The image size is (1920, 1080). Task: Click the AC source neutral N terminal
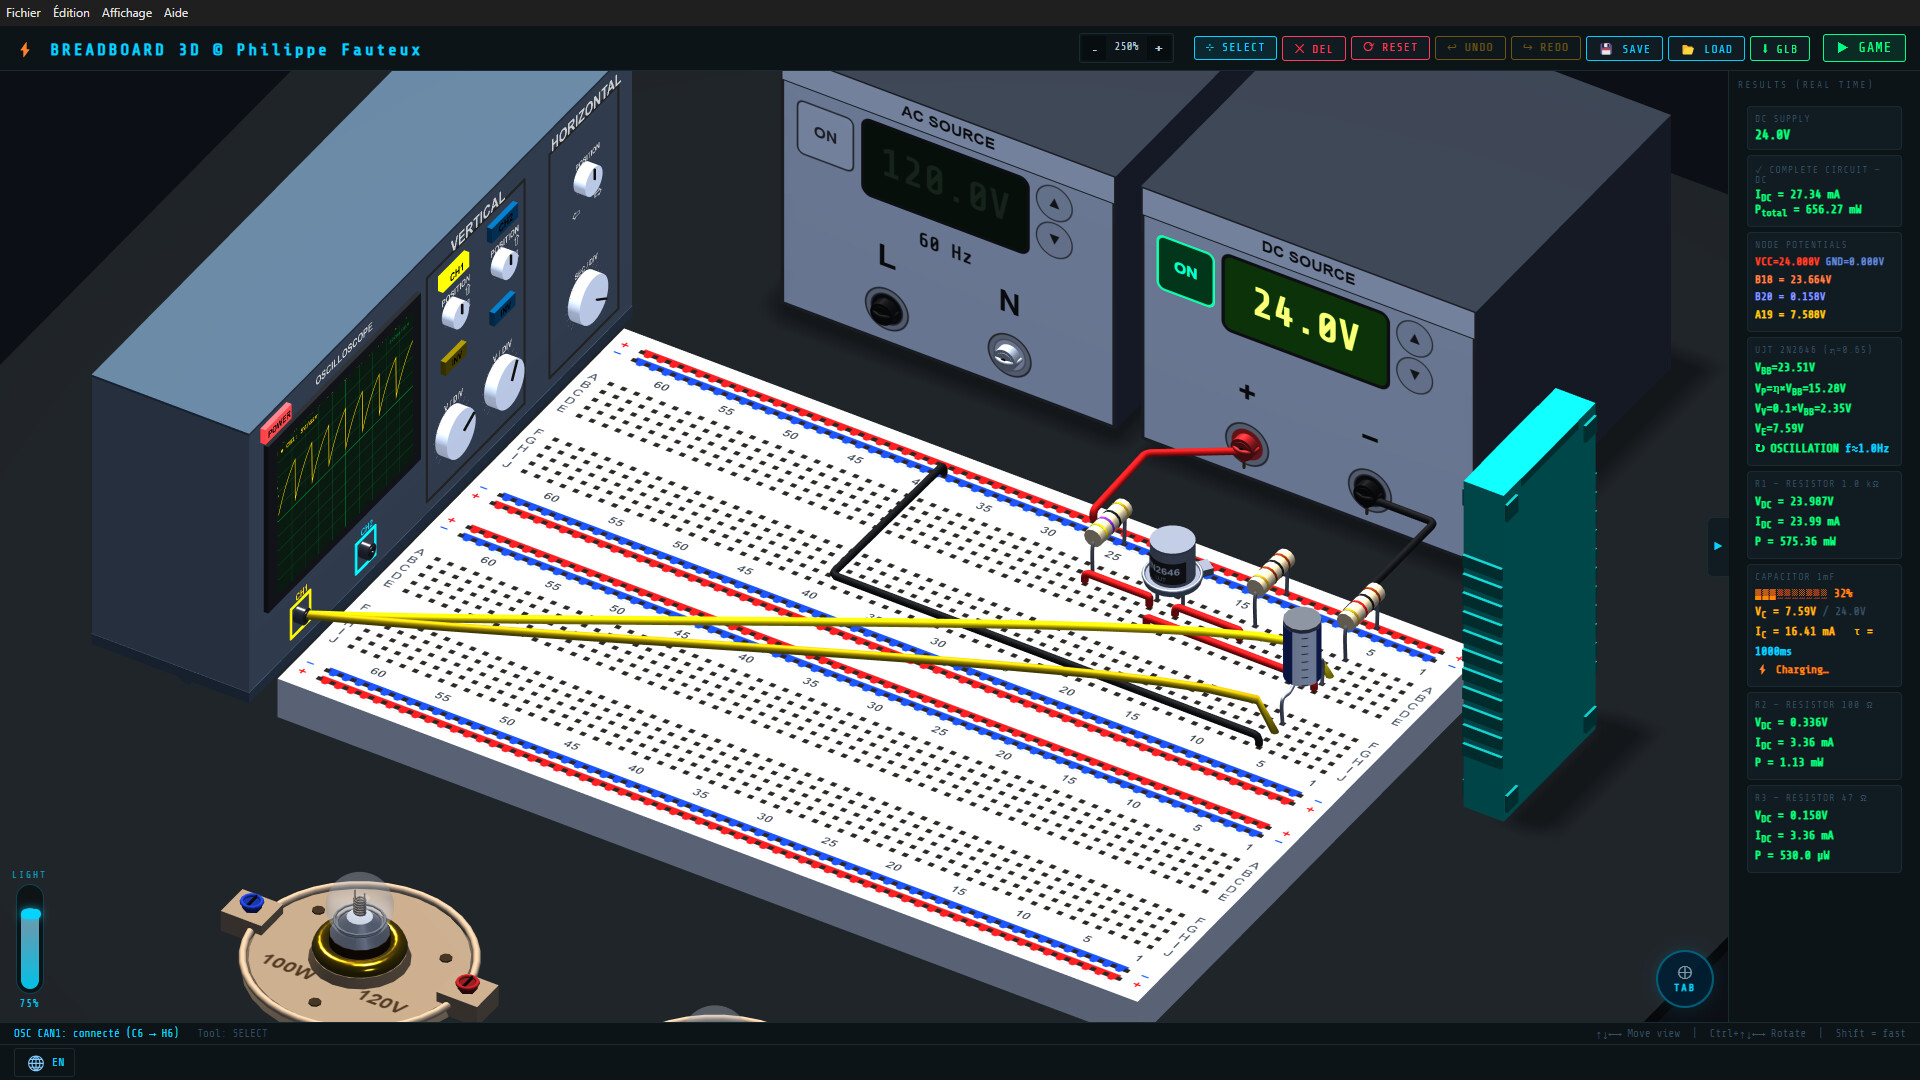1008,354
